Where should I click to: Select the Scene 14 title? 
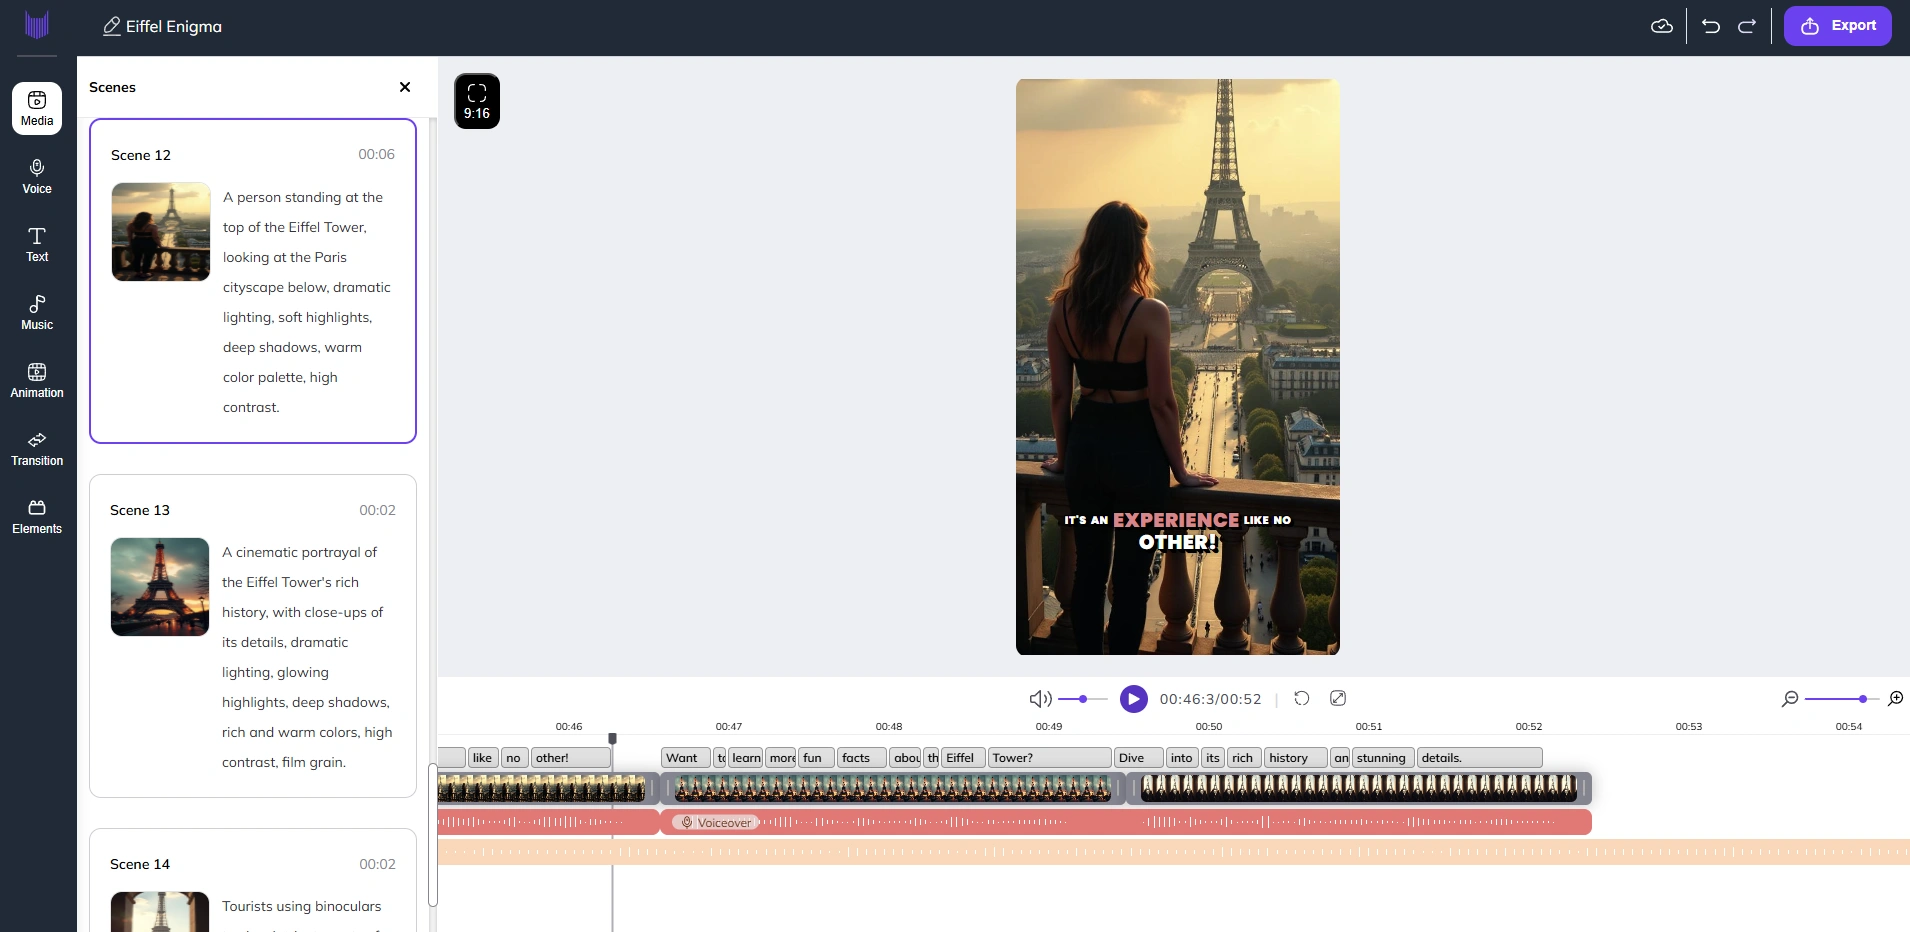click(140, 864)
